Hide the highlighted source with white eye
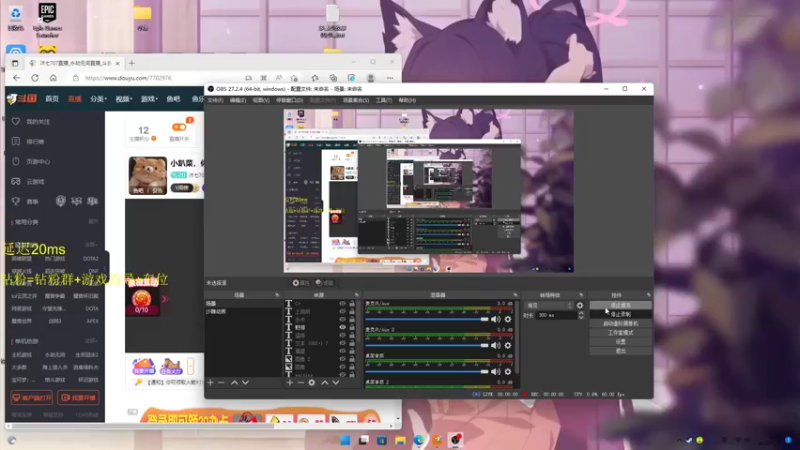The image size is (800, 450). (x=342, y=327)
